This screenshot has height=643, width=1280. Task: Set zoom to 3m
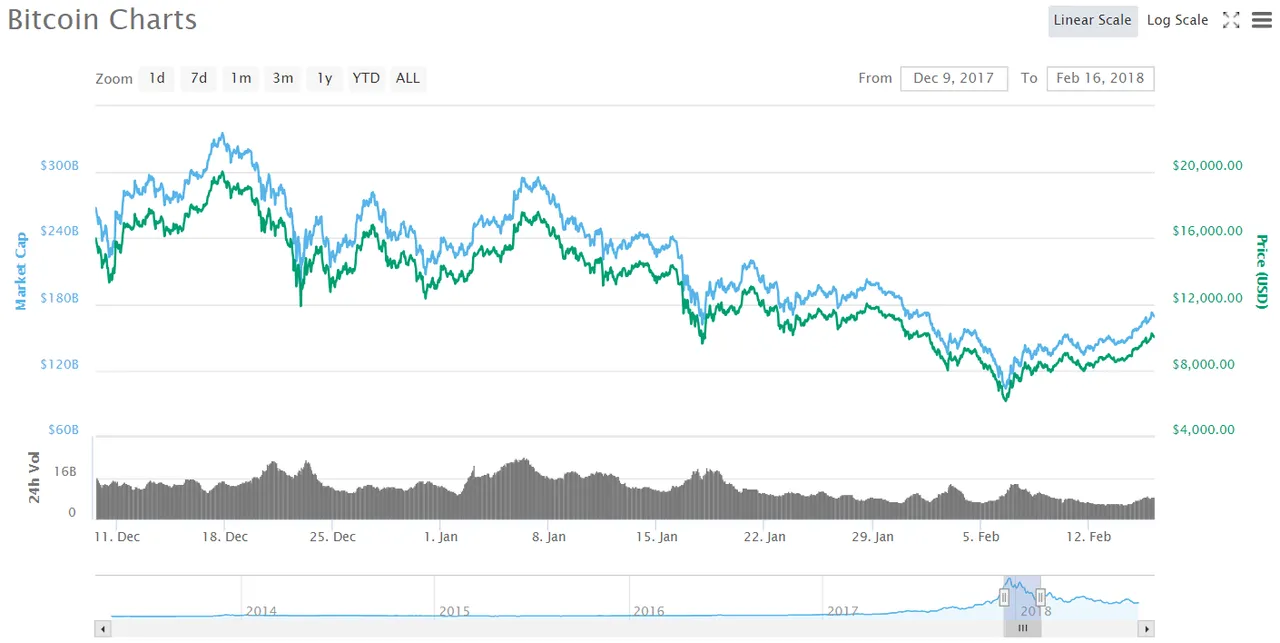pyautogui.click(x=283, y=78)
